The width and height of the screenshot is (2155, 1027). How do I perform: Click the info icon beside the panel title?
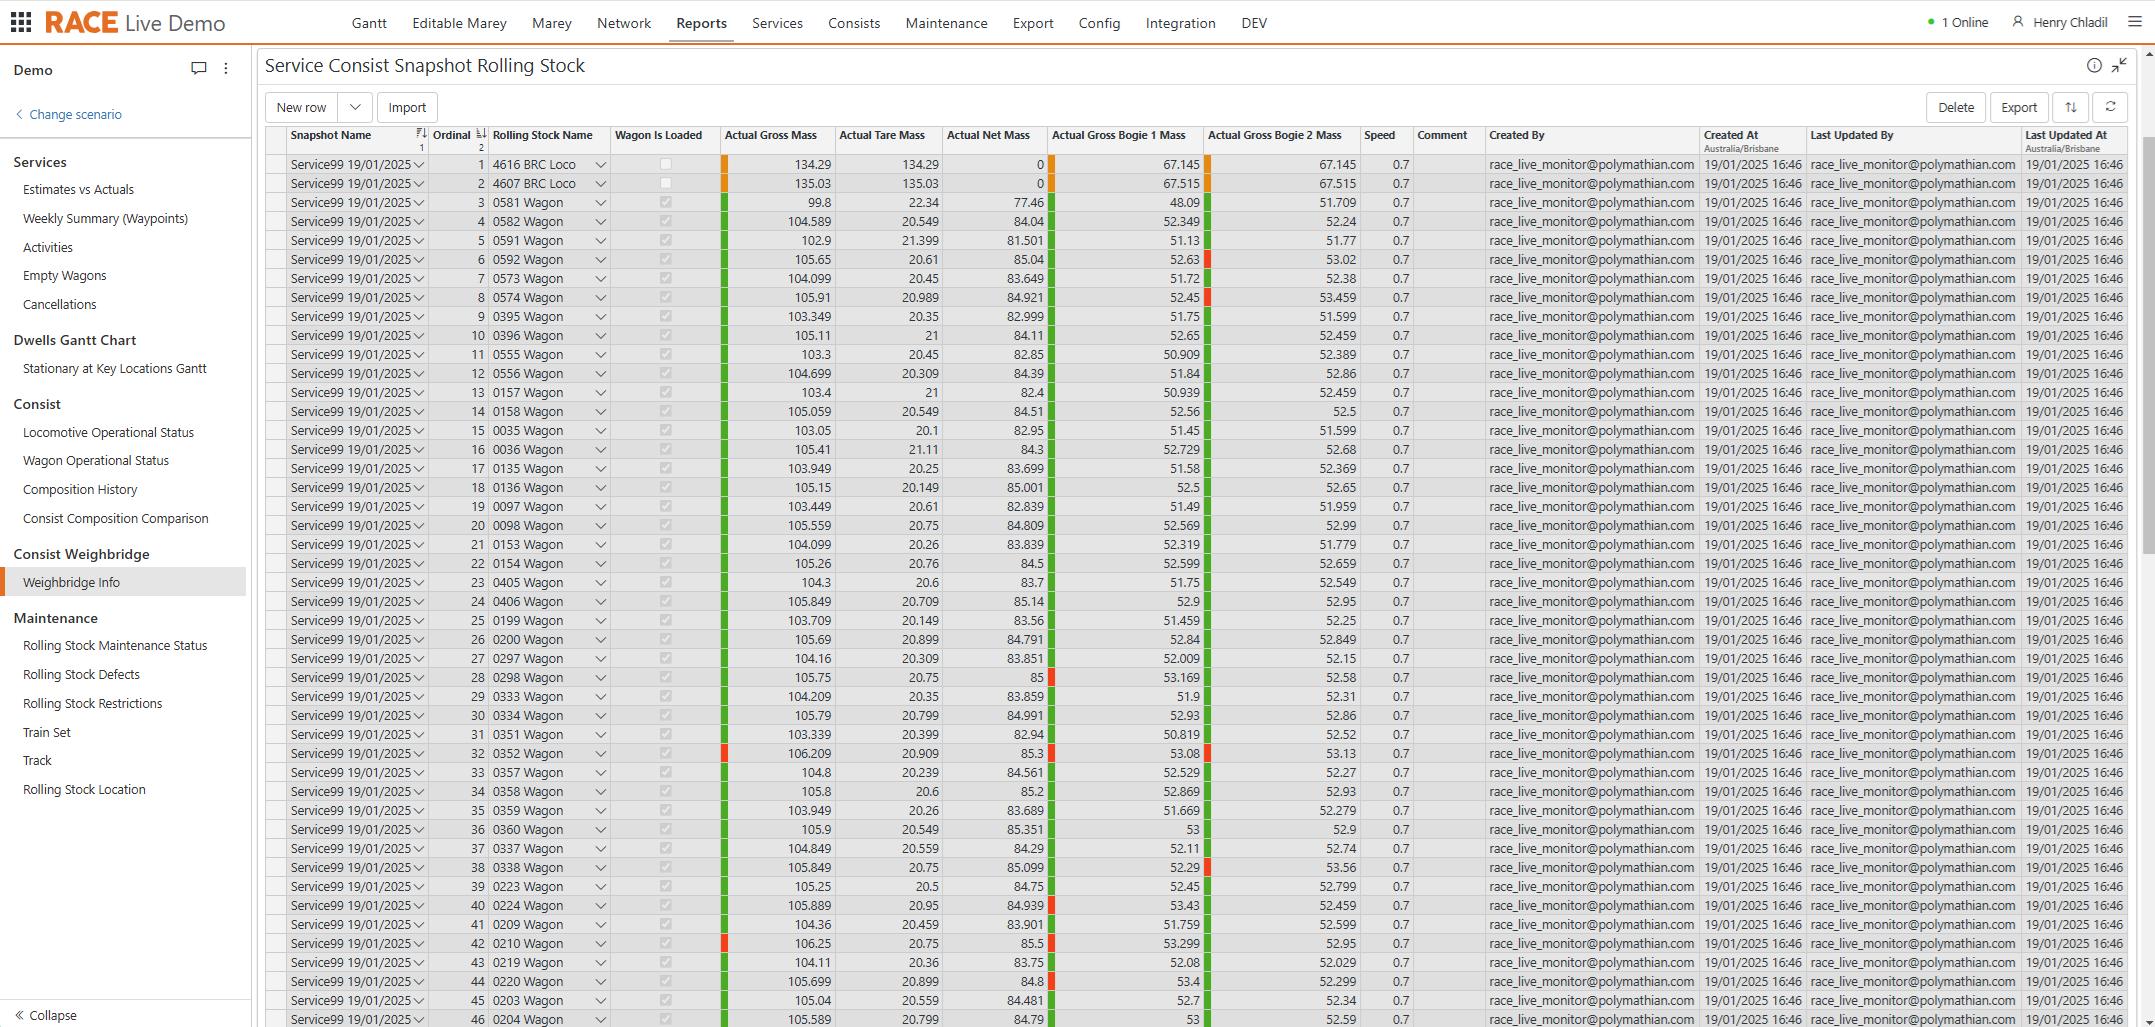[x=2093, y=66]
